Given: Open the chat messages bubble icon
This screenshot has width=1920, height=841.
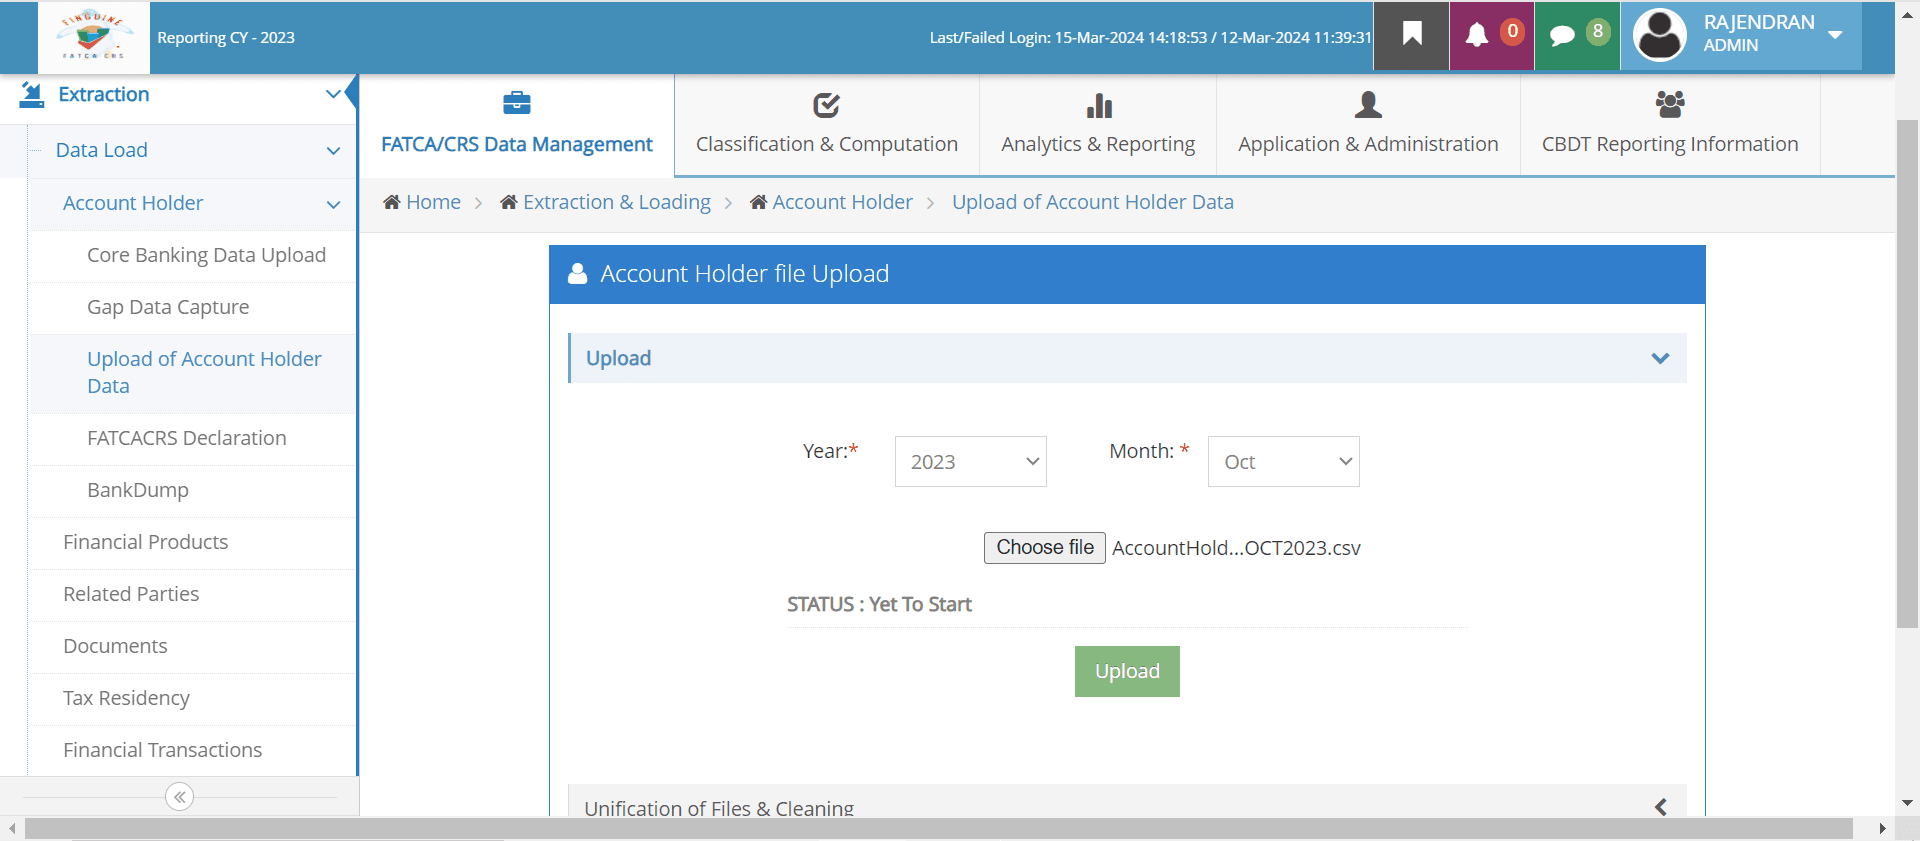Looking at the screenshot, I should [x=1562, y=36].
